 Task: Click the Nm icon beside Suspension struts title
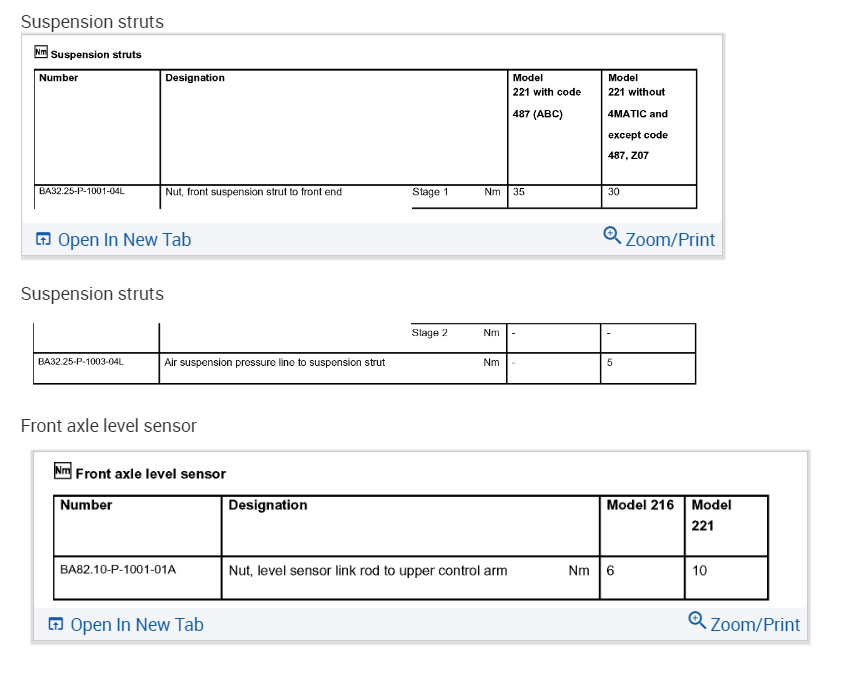(40, 53)
